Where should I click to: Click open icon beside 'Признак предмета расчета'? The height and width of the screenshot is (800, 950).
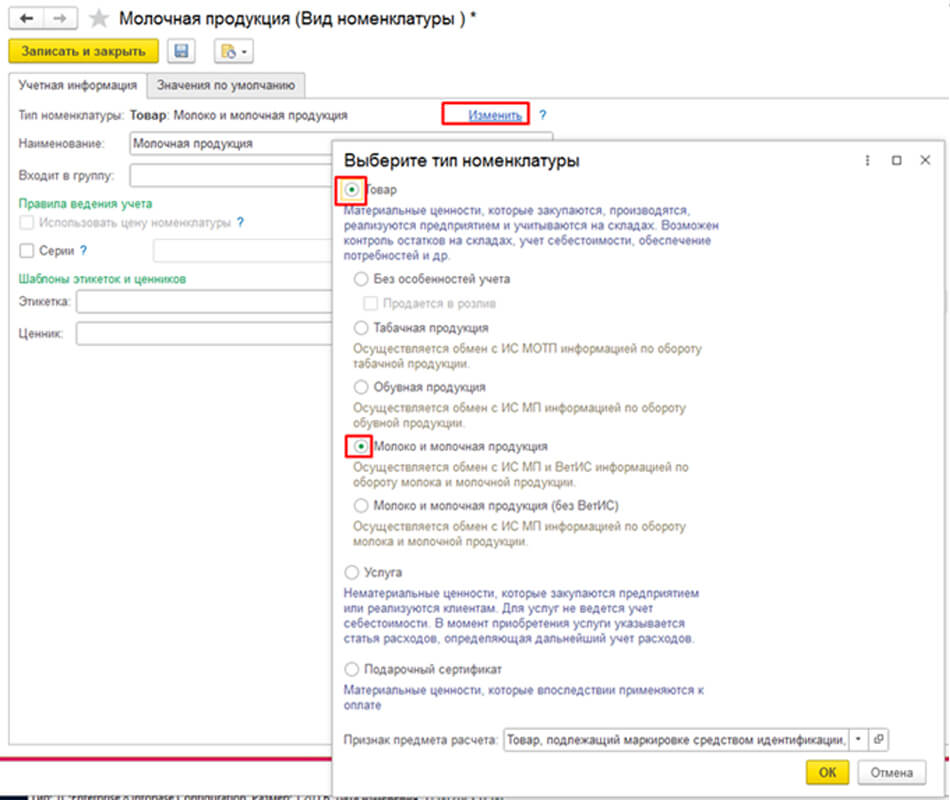[x=878, y=739]
